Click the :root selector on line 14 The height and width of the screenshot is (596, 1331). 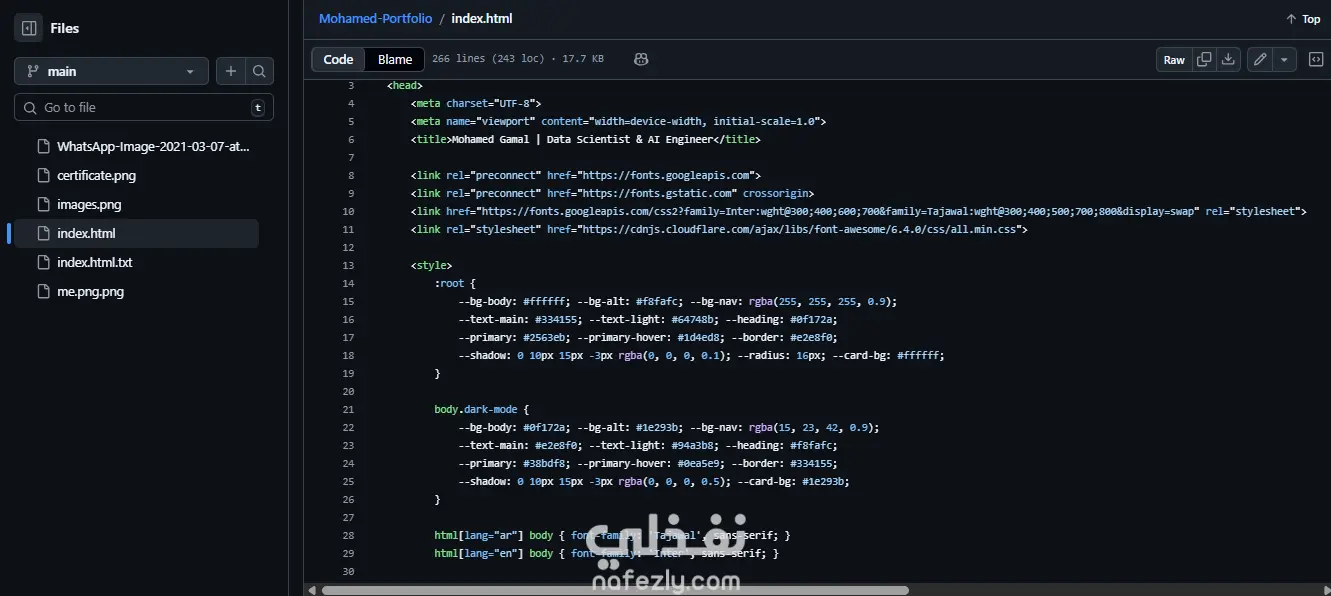(449, 283)
